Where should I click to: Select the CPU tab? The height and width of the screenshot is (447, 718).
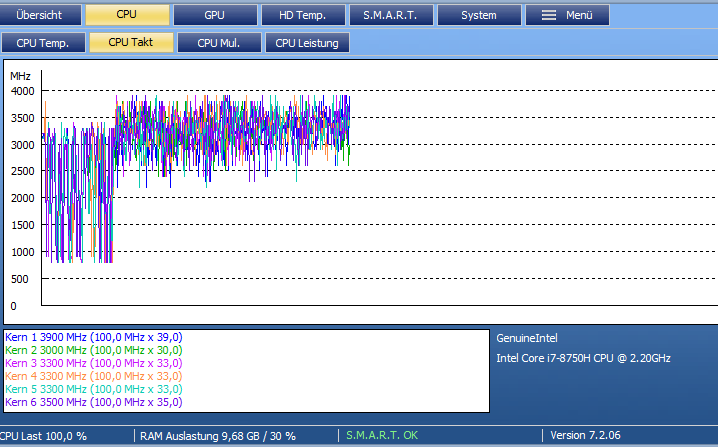tap(127, 15)
